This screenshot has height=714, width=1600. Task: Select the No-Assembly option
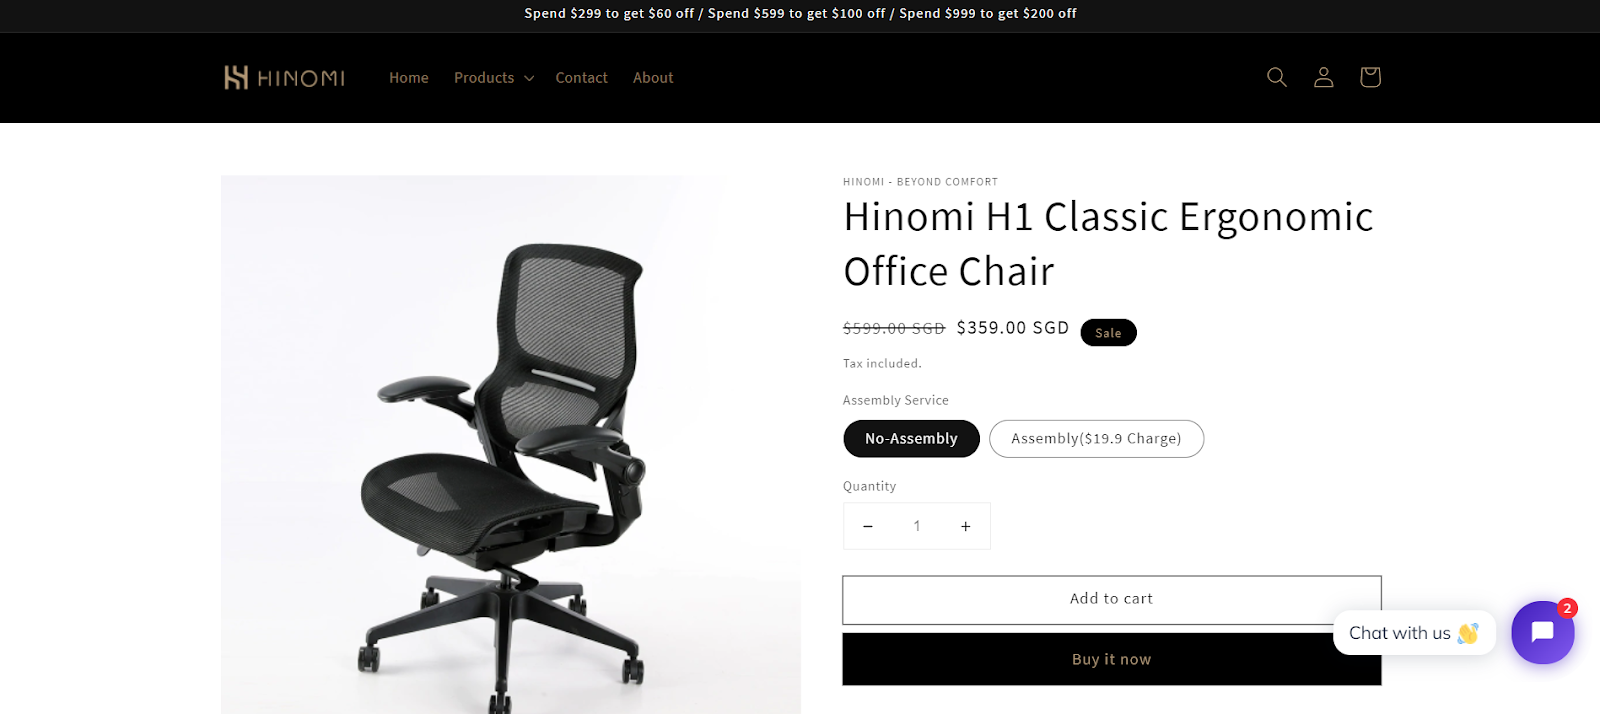click(x=911, y=439)
